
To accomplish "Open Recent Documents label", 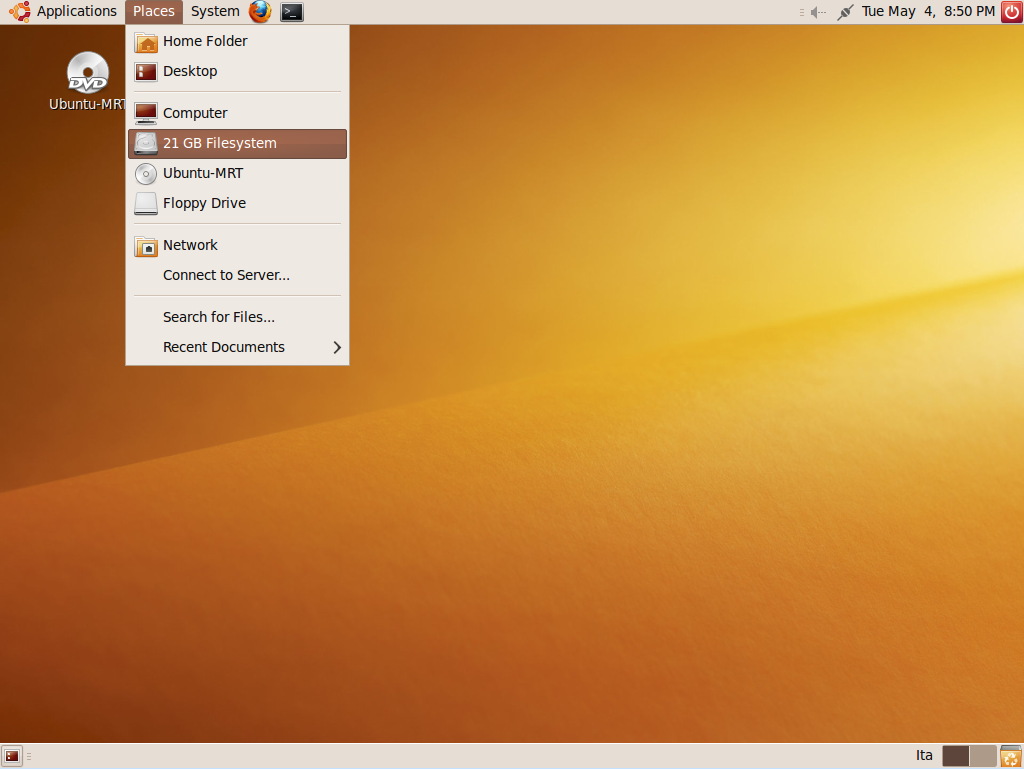I will click(x=223, y=347).
